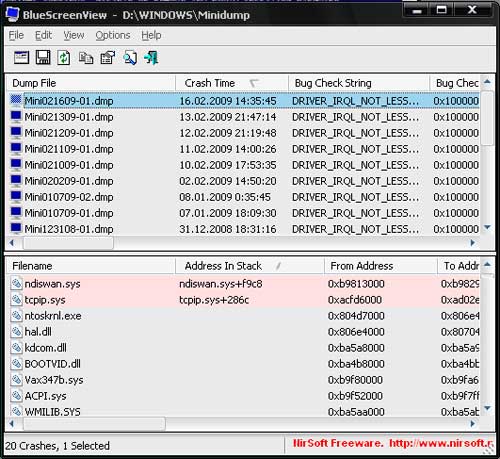Open the Options menu
The width and height of the screenshot is (500, 459).
click(113, 35)
